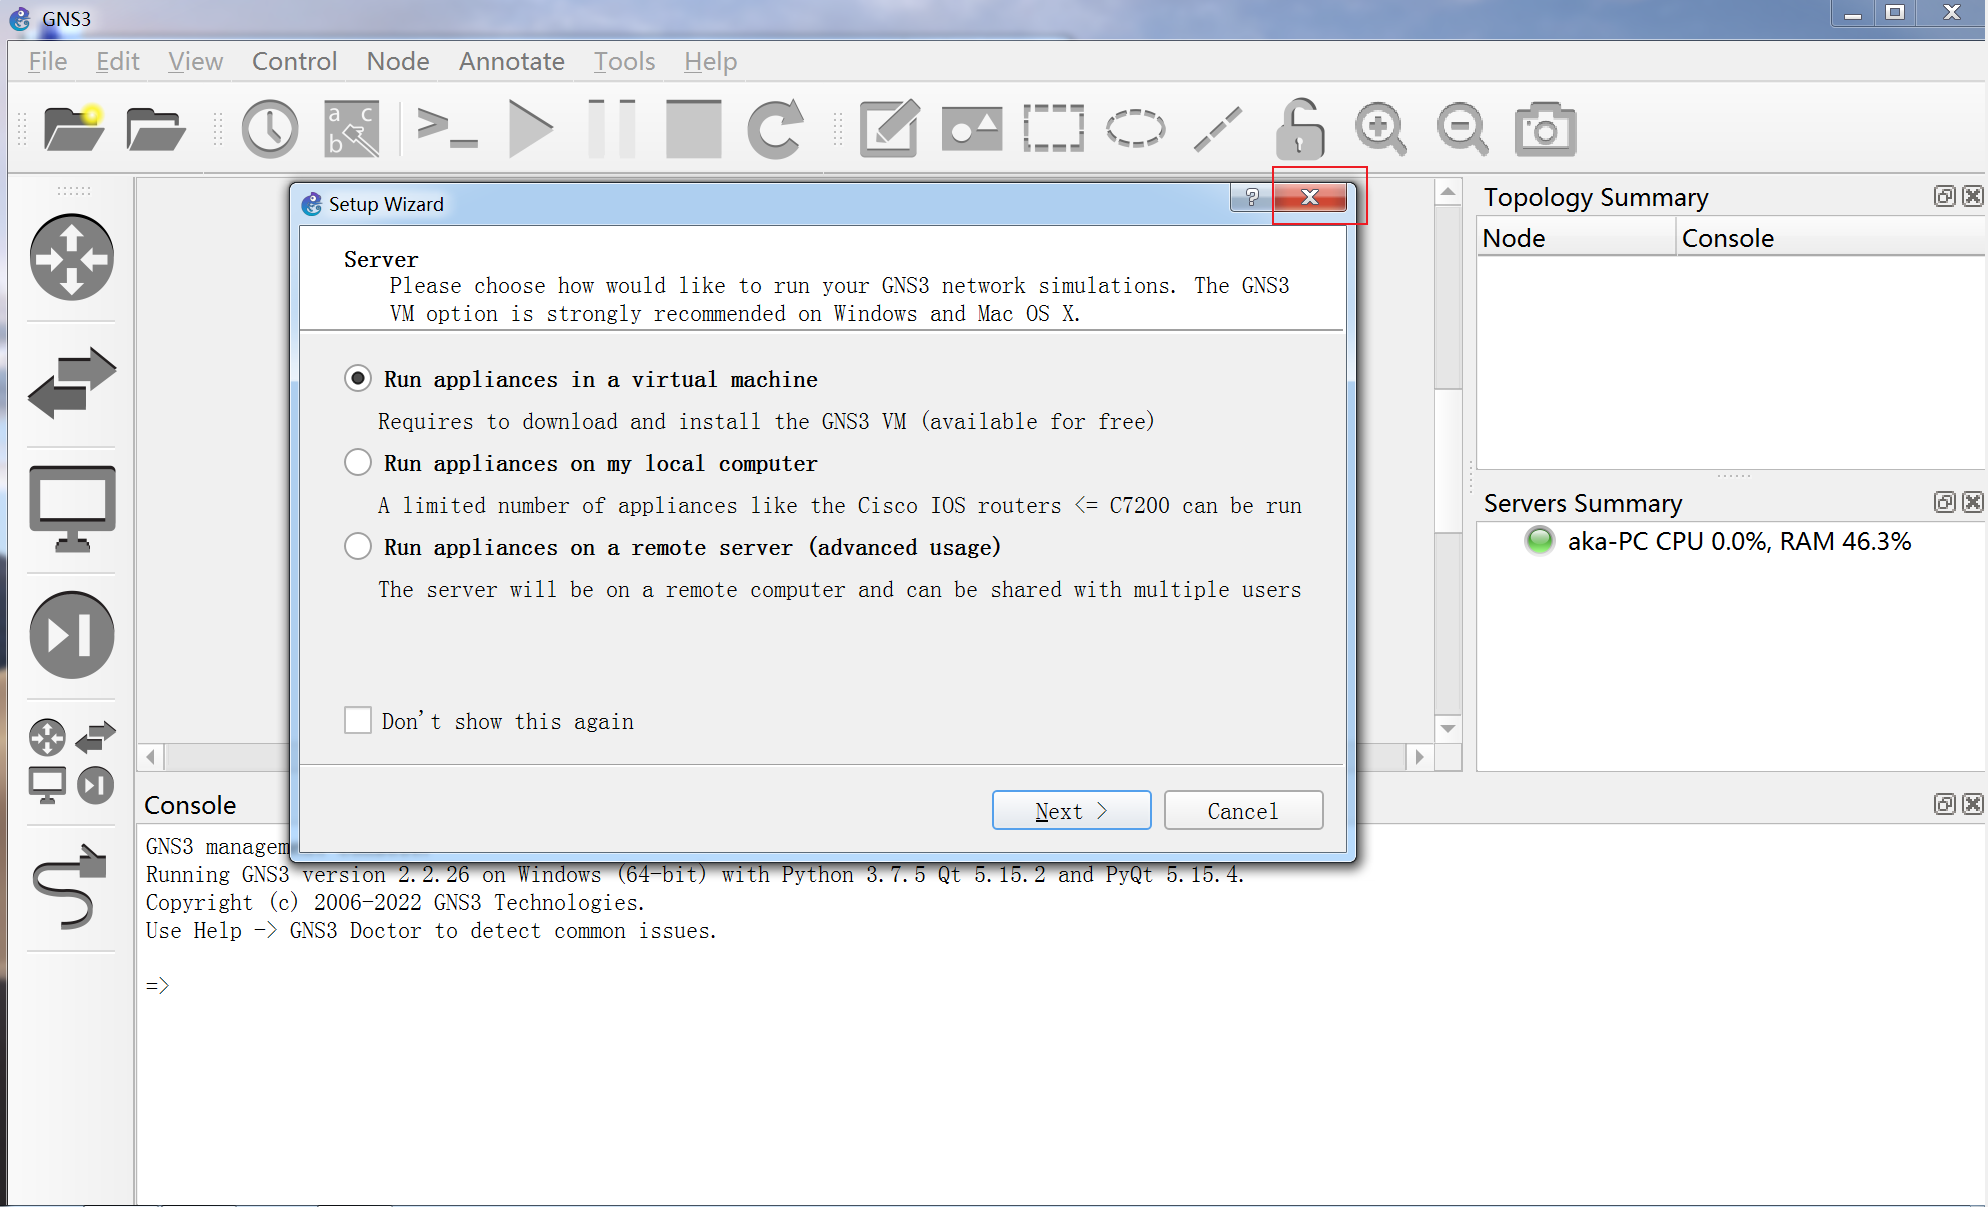Maximize the GNS3 window

(x=1895, y=14)
